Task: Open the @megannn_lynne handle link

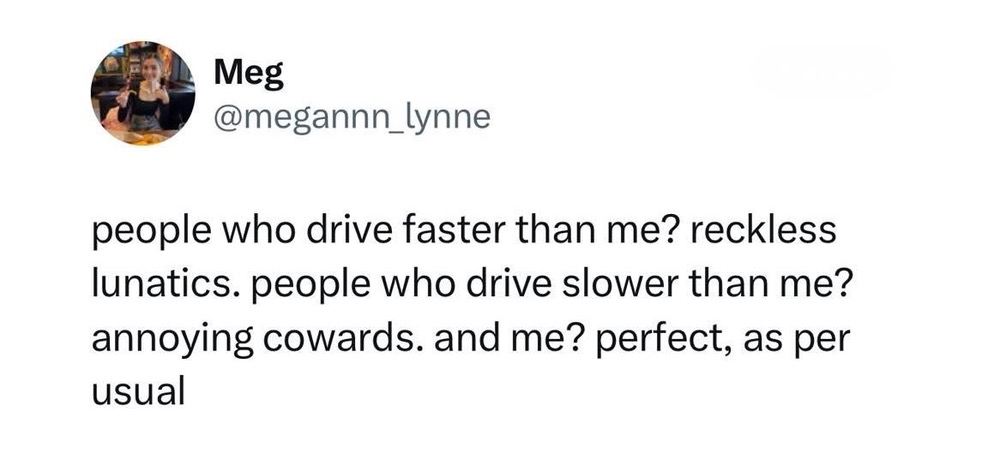Action: click(353, 117)
